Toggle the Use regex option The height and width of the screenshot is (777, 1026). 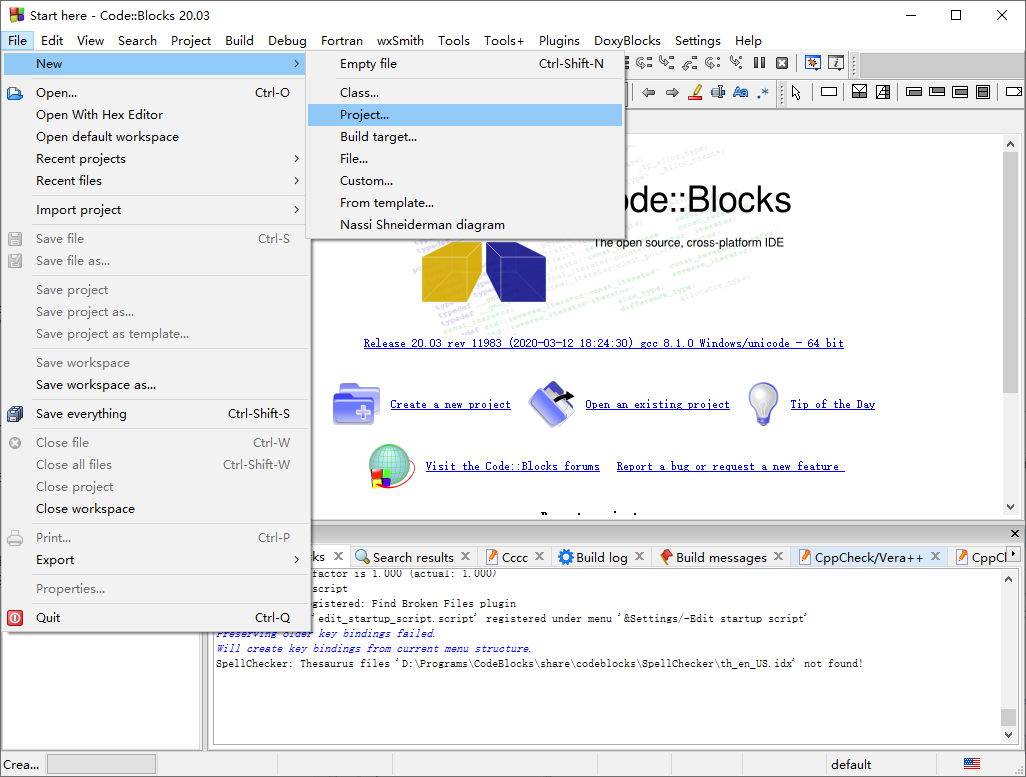tap(763, 94)
